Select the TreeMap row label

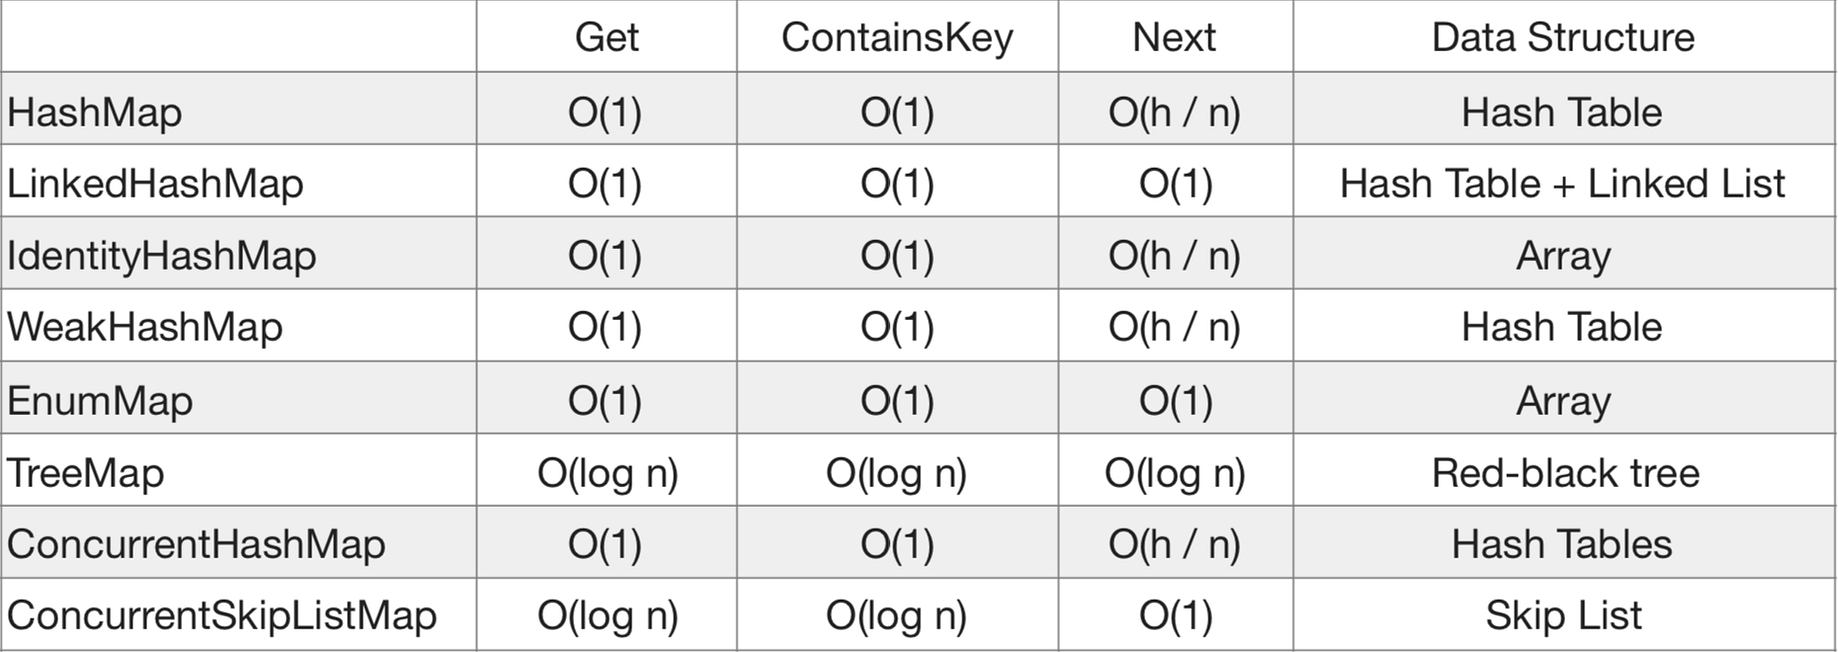(86, 473)
